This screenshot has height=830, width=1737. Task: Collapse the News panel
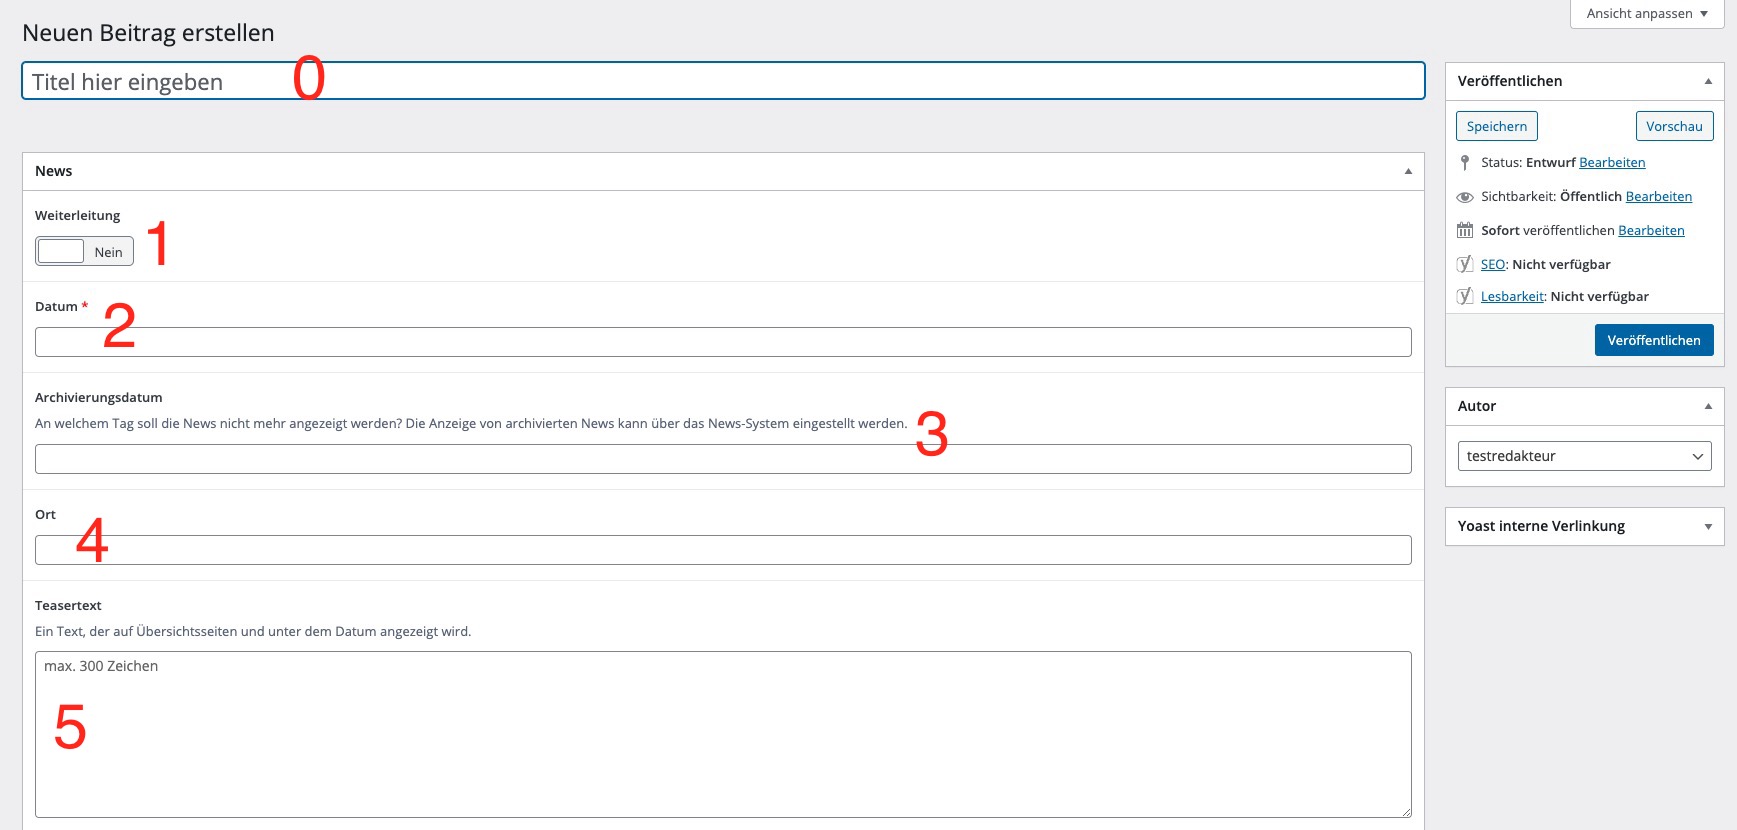pos(1408,171)
